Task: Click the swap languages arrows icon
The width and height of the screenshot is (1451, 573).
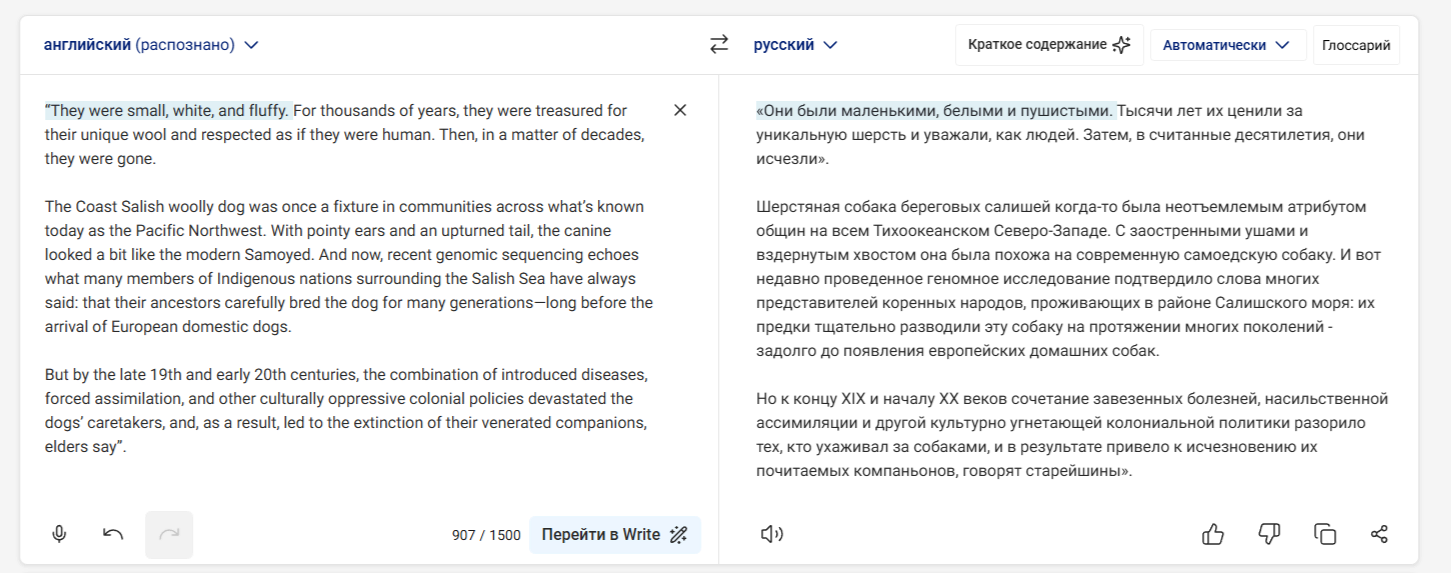Action: (719, 45)
